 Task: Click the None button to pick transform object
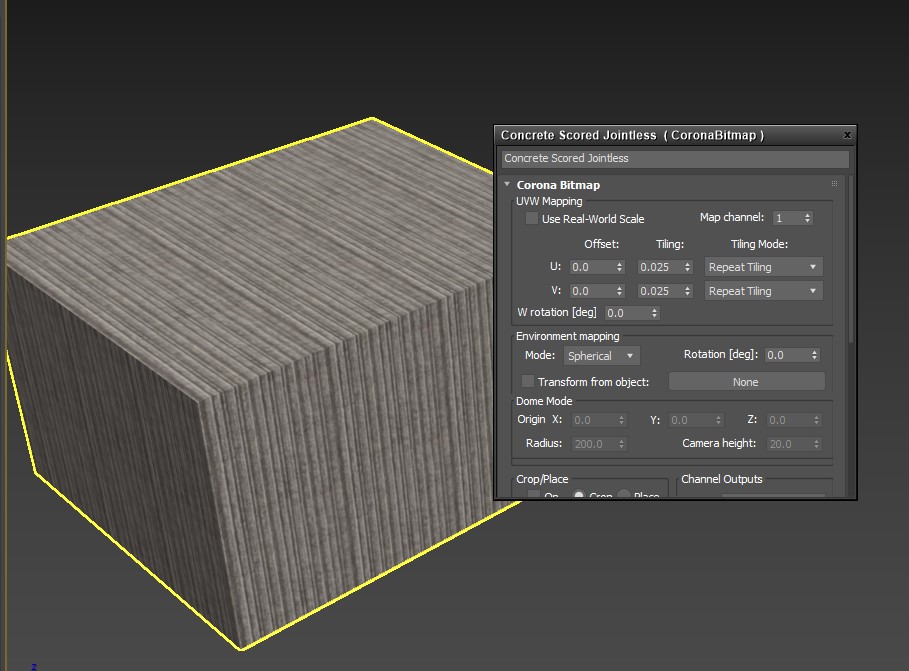tap(746, 381)
